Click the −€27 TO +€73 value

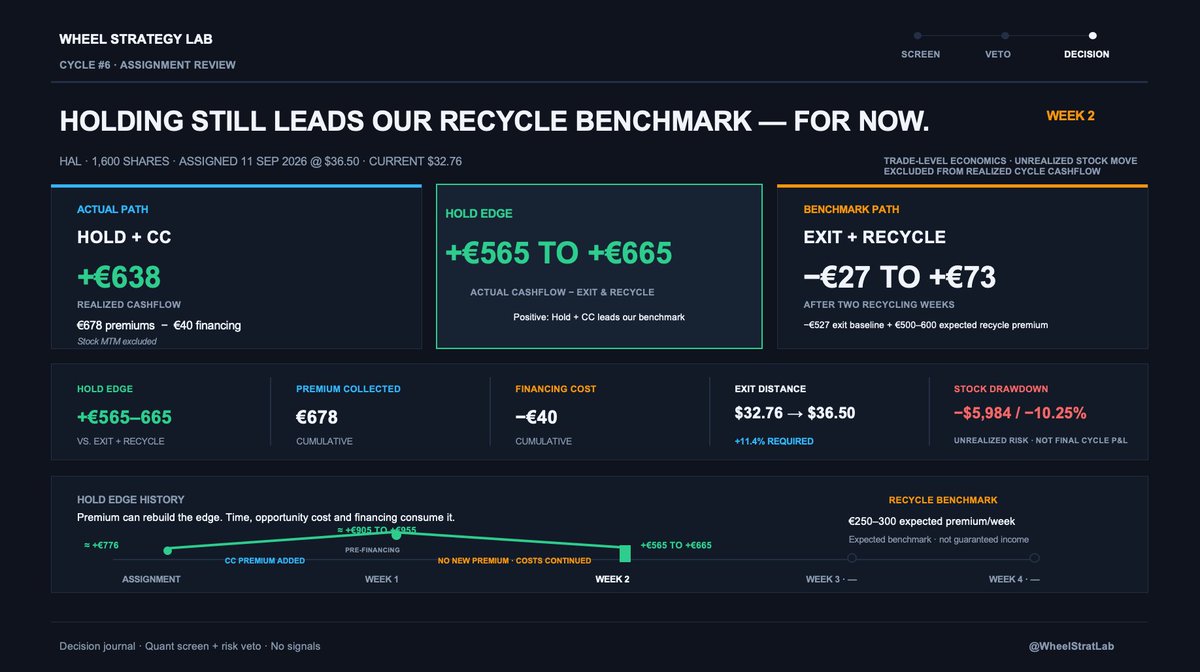click(900, 276)
